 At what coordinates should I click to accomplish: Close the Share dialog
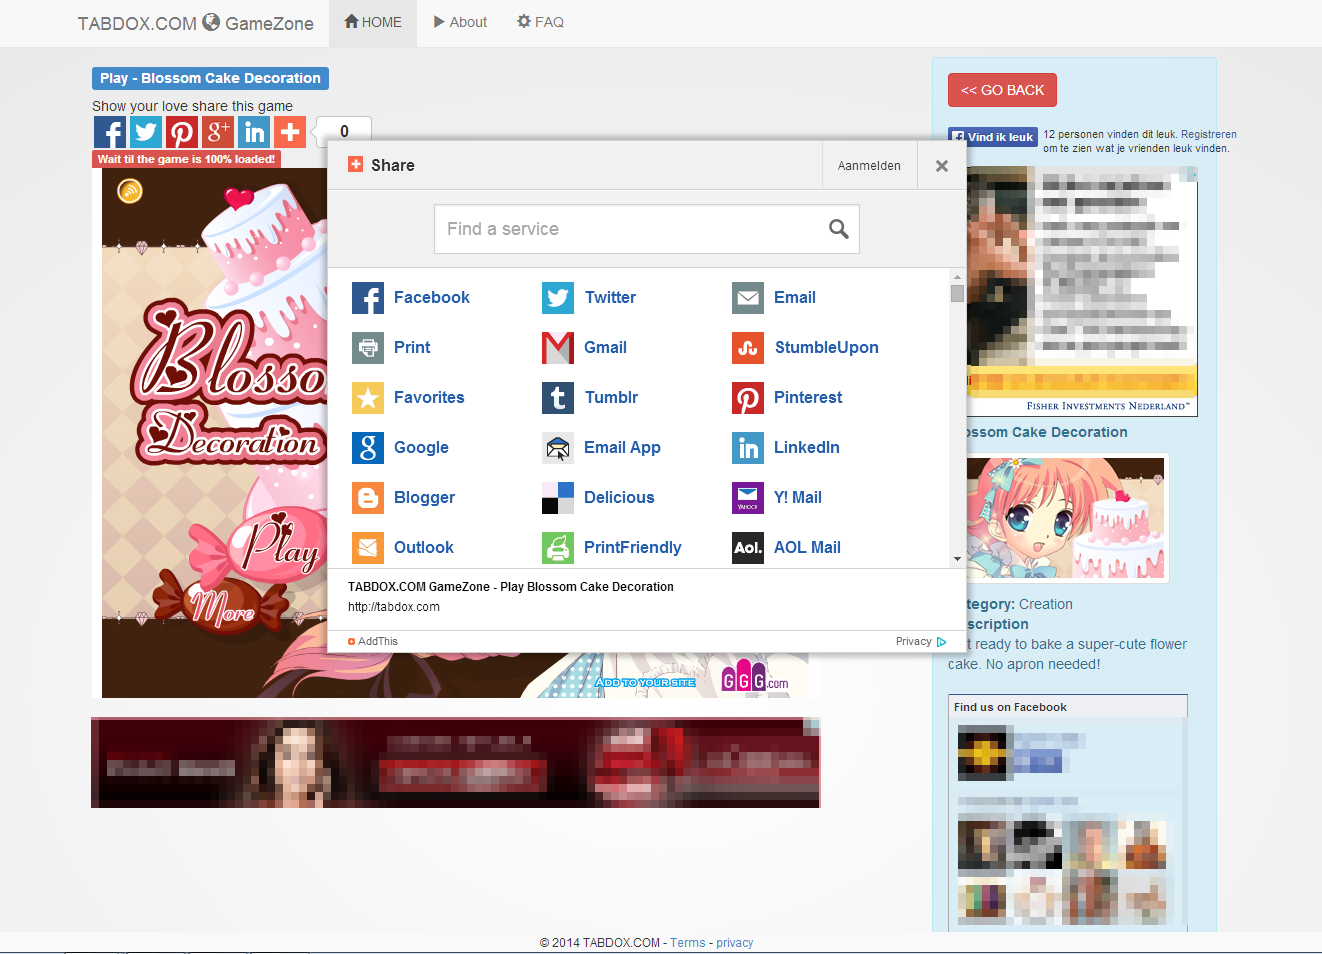941,166
